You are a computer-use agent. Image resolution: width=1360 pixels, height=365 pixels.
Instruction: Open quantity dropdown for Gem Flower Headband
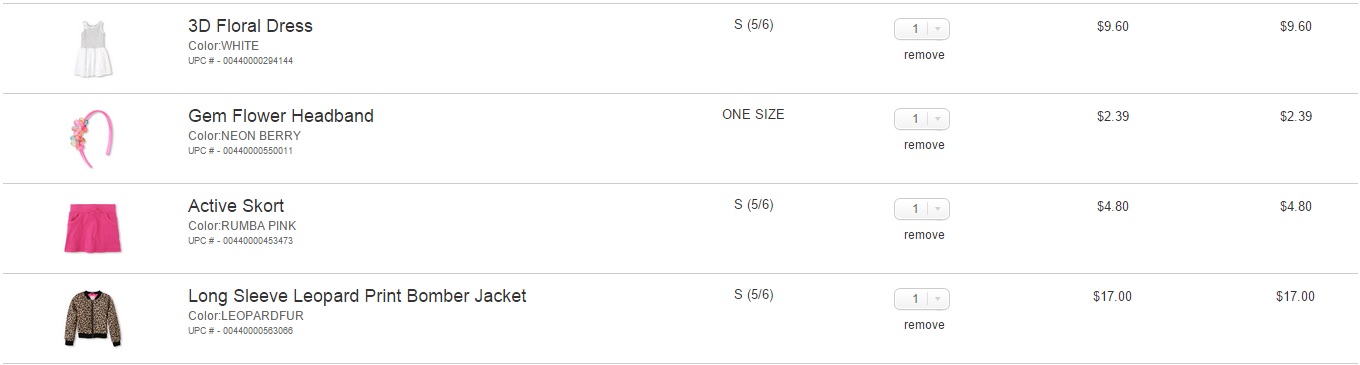921,119
